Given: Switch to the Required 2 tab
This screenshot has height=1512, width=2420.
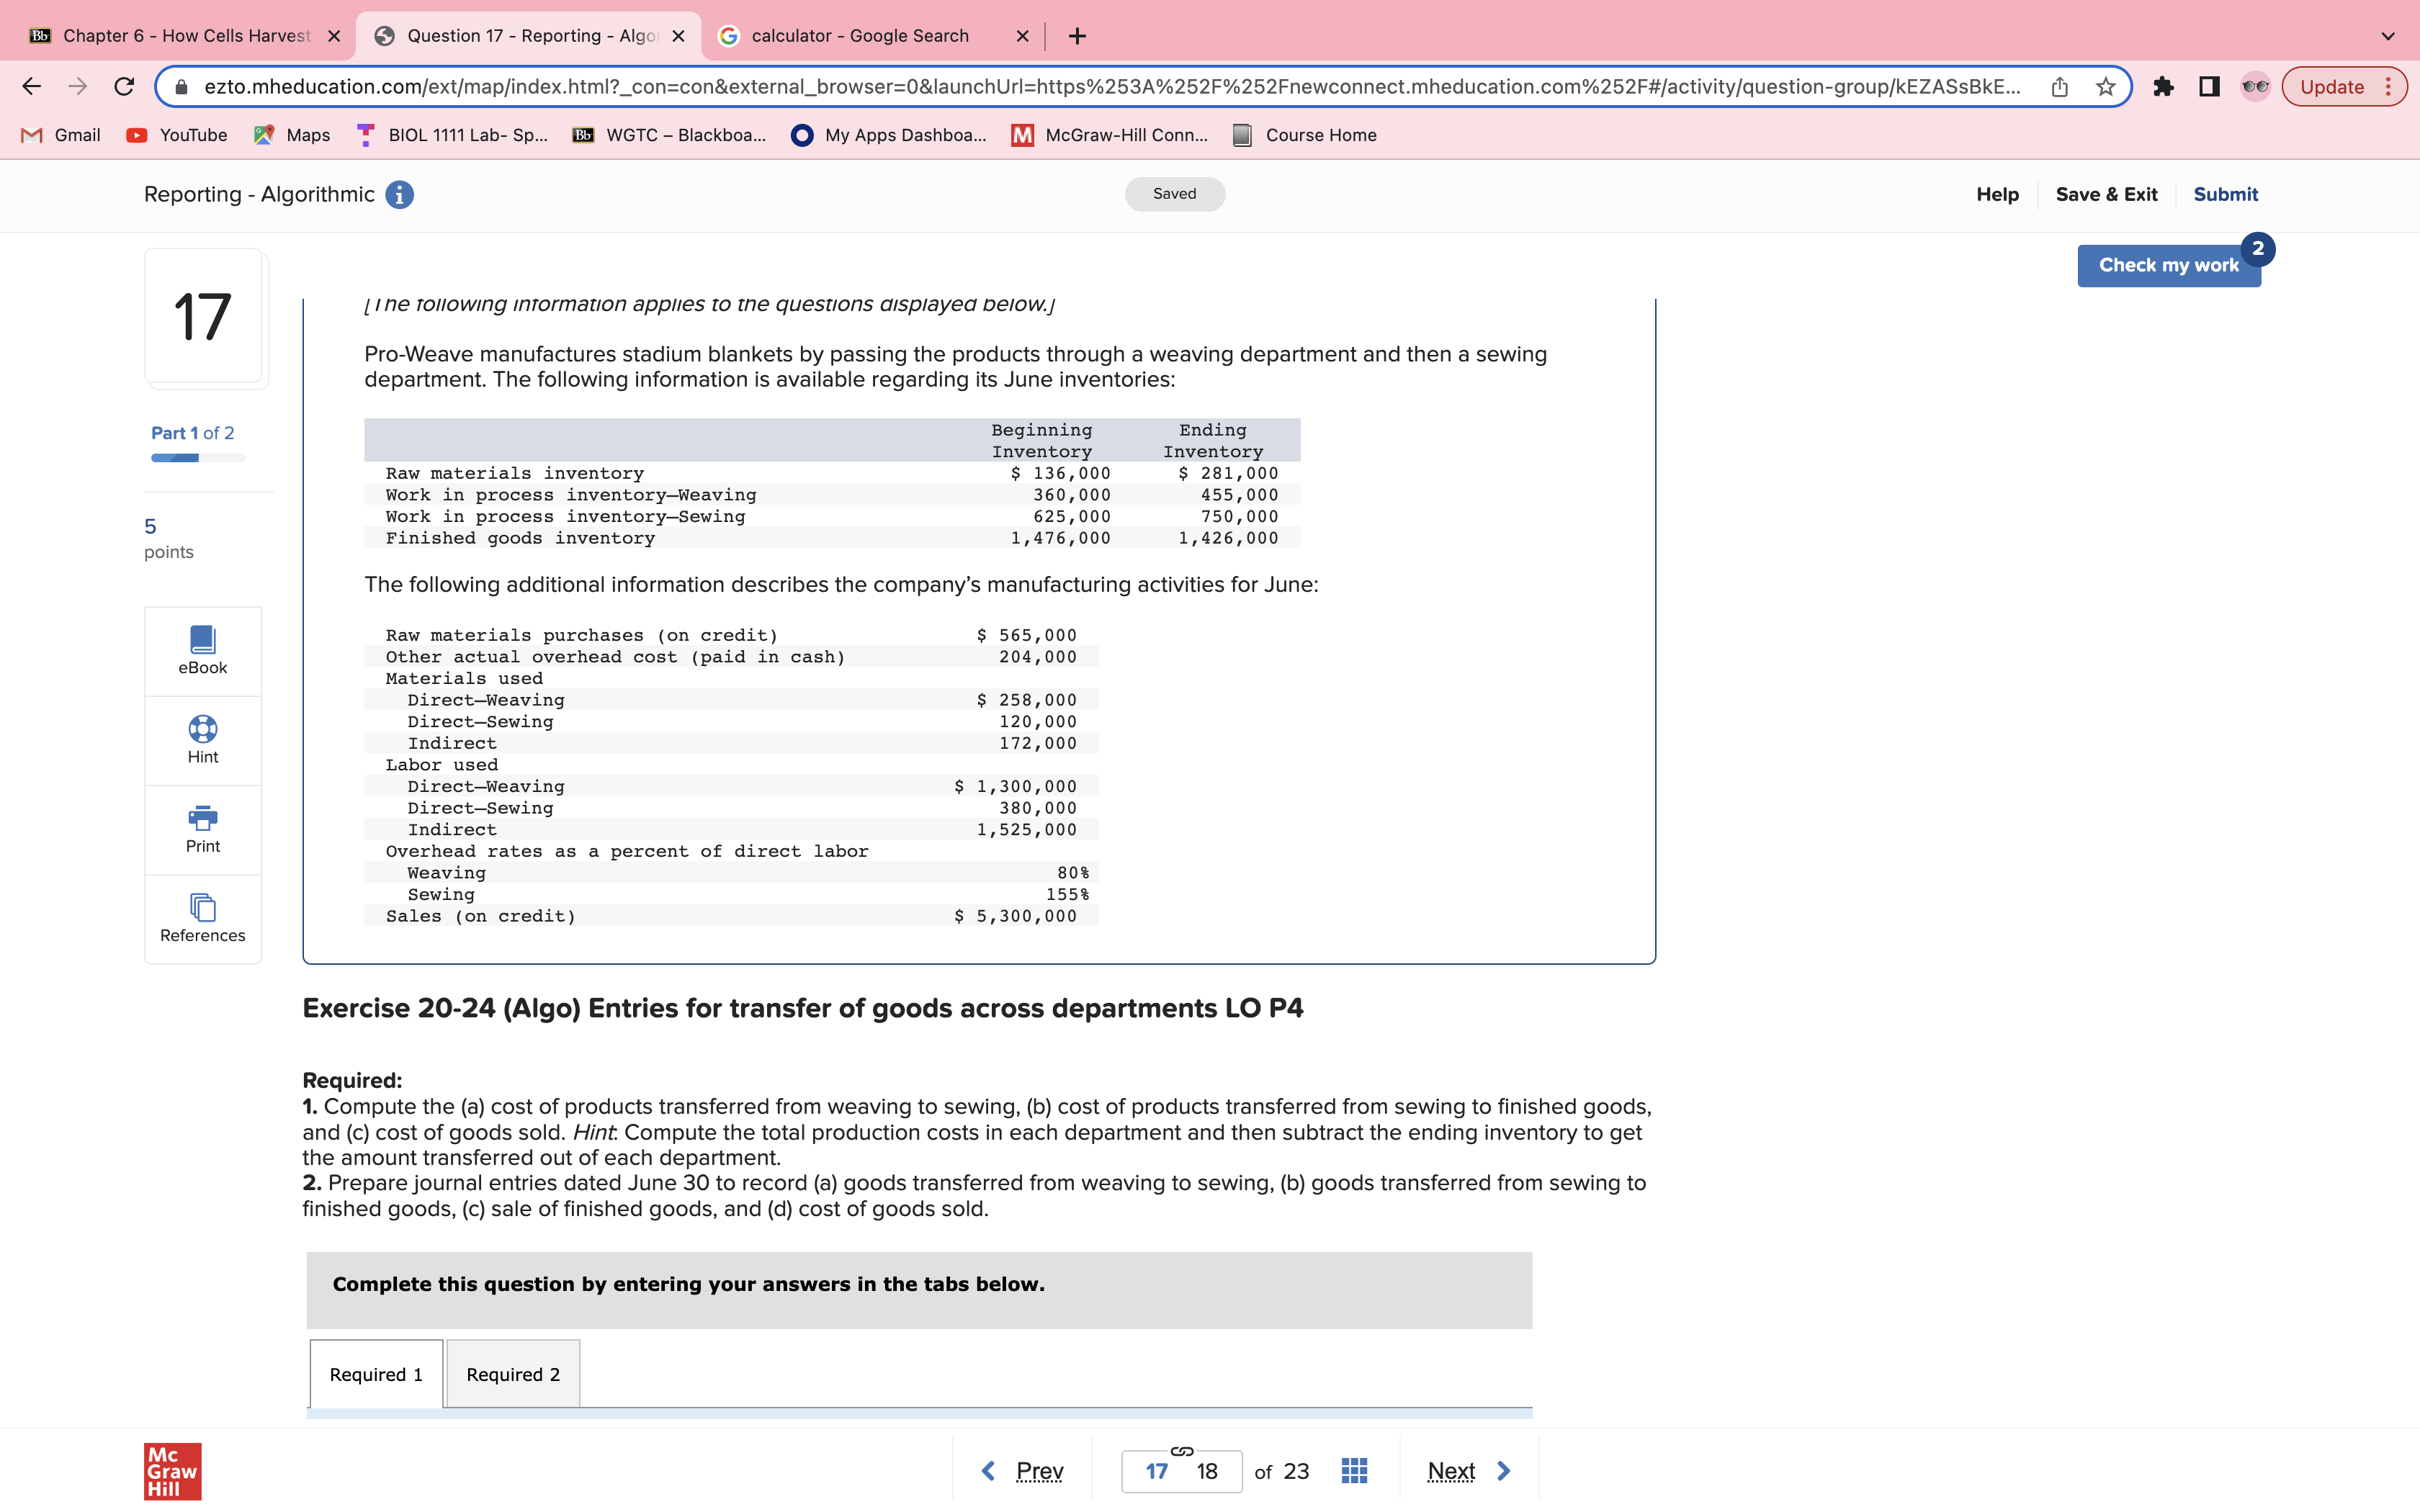Looking at the screenshot, I should [x=513, y=1374].
